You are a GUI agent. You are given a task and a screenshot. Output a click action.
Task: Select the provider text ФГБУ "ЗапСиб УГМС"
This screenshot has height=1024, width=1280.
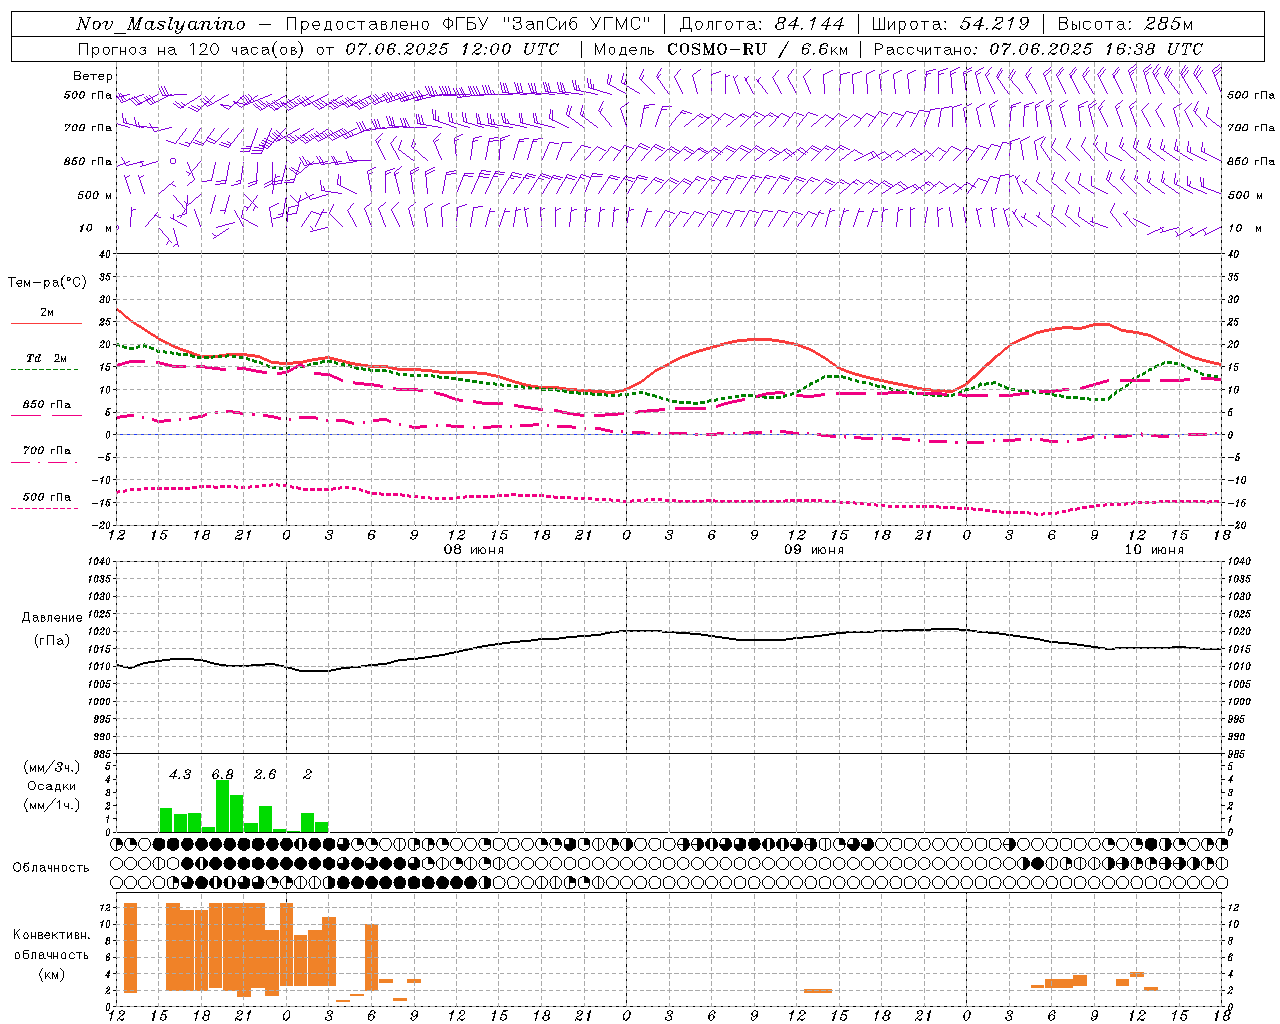point(548,24)
